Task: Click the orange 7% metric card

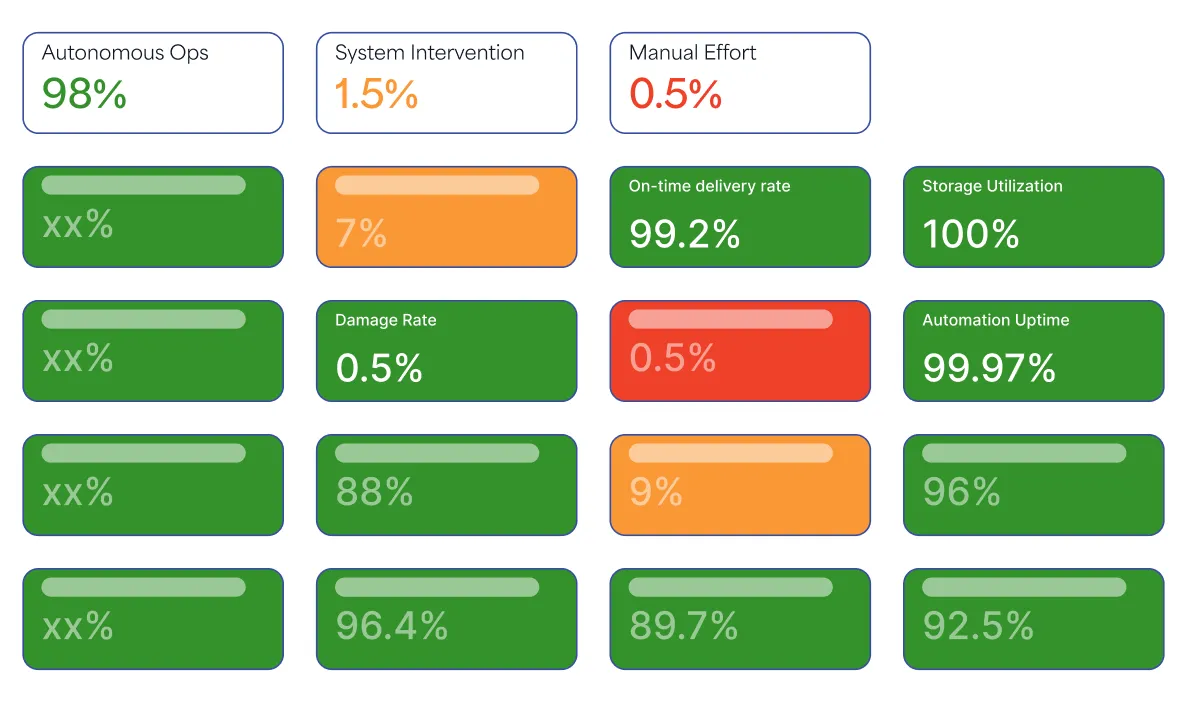Action: (x=446, y=217)
